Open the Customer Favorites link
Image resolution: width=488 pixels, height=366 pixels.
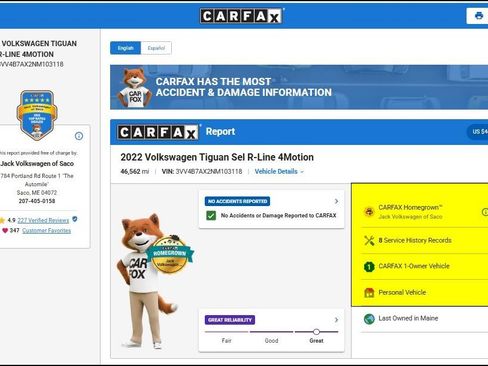click(x=46, y=231)
